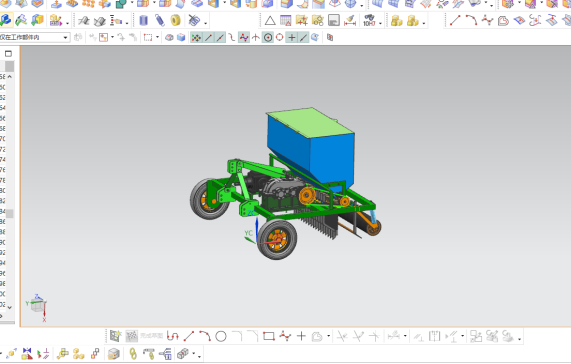
Task: Click the finish sketch checkered icon
Action: 131,336
